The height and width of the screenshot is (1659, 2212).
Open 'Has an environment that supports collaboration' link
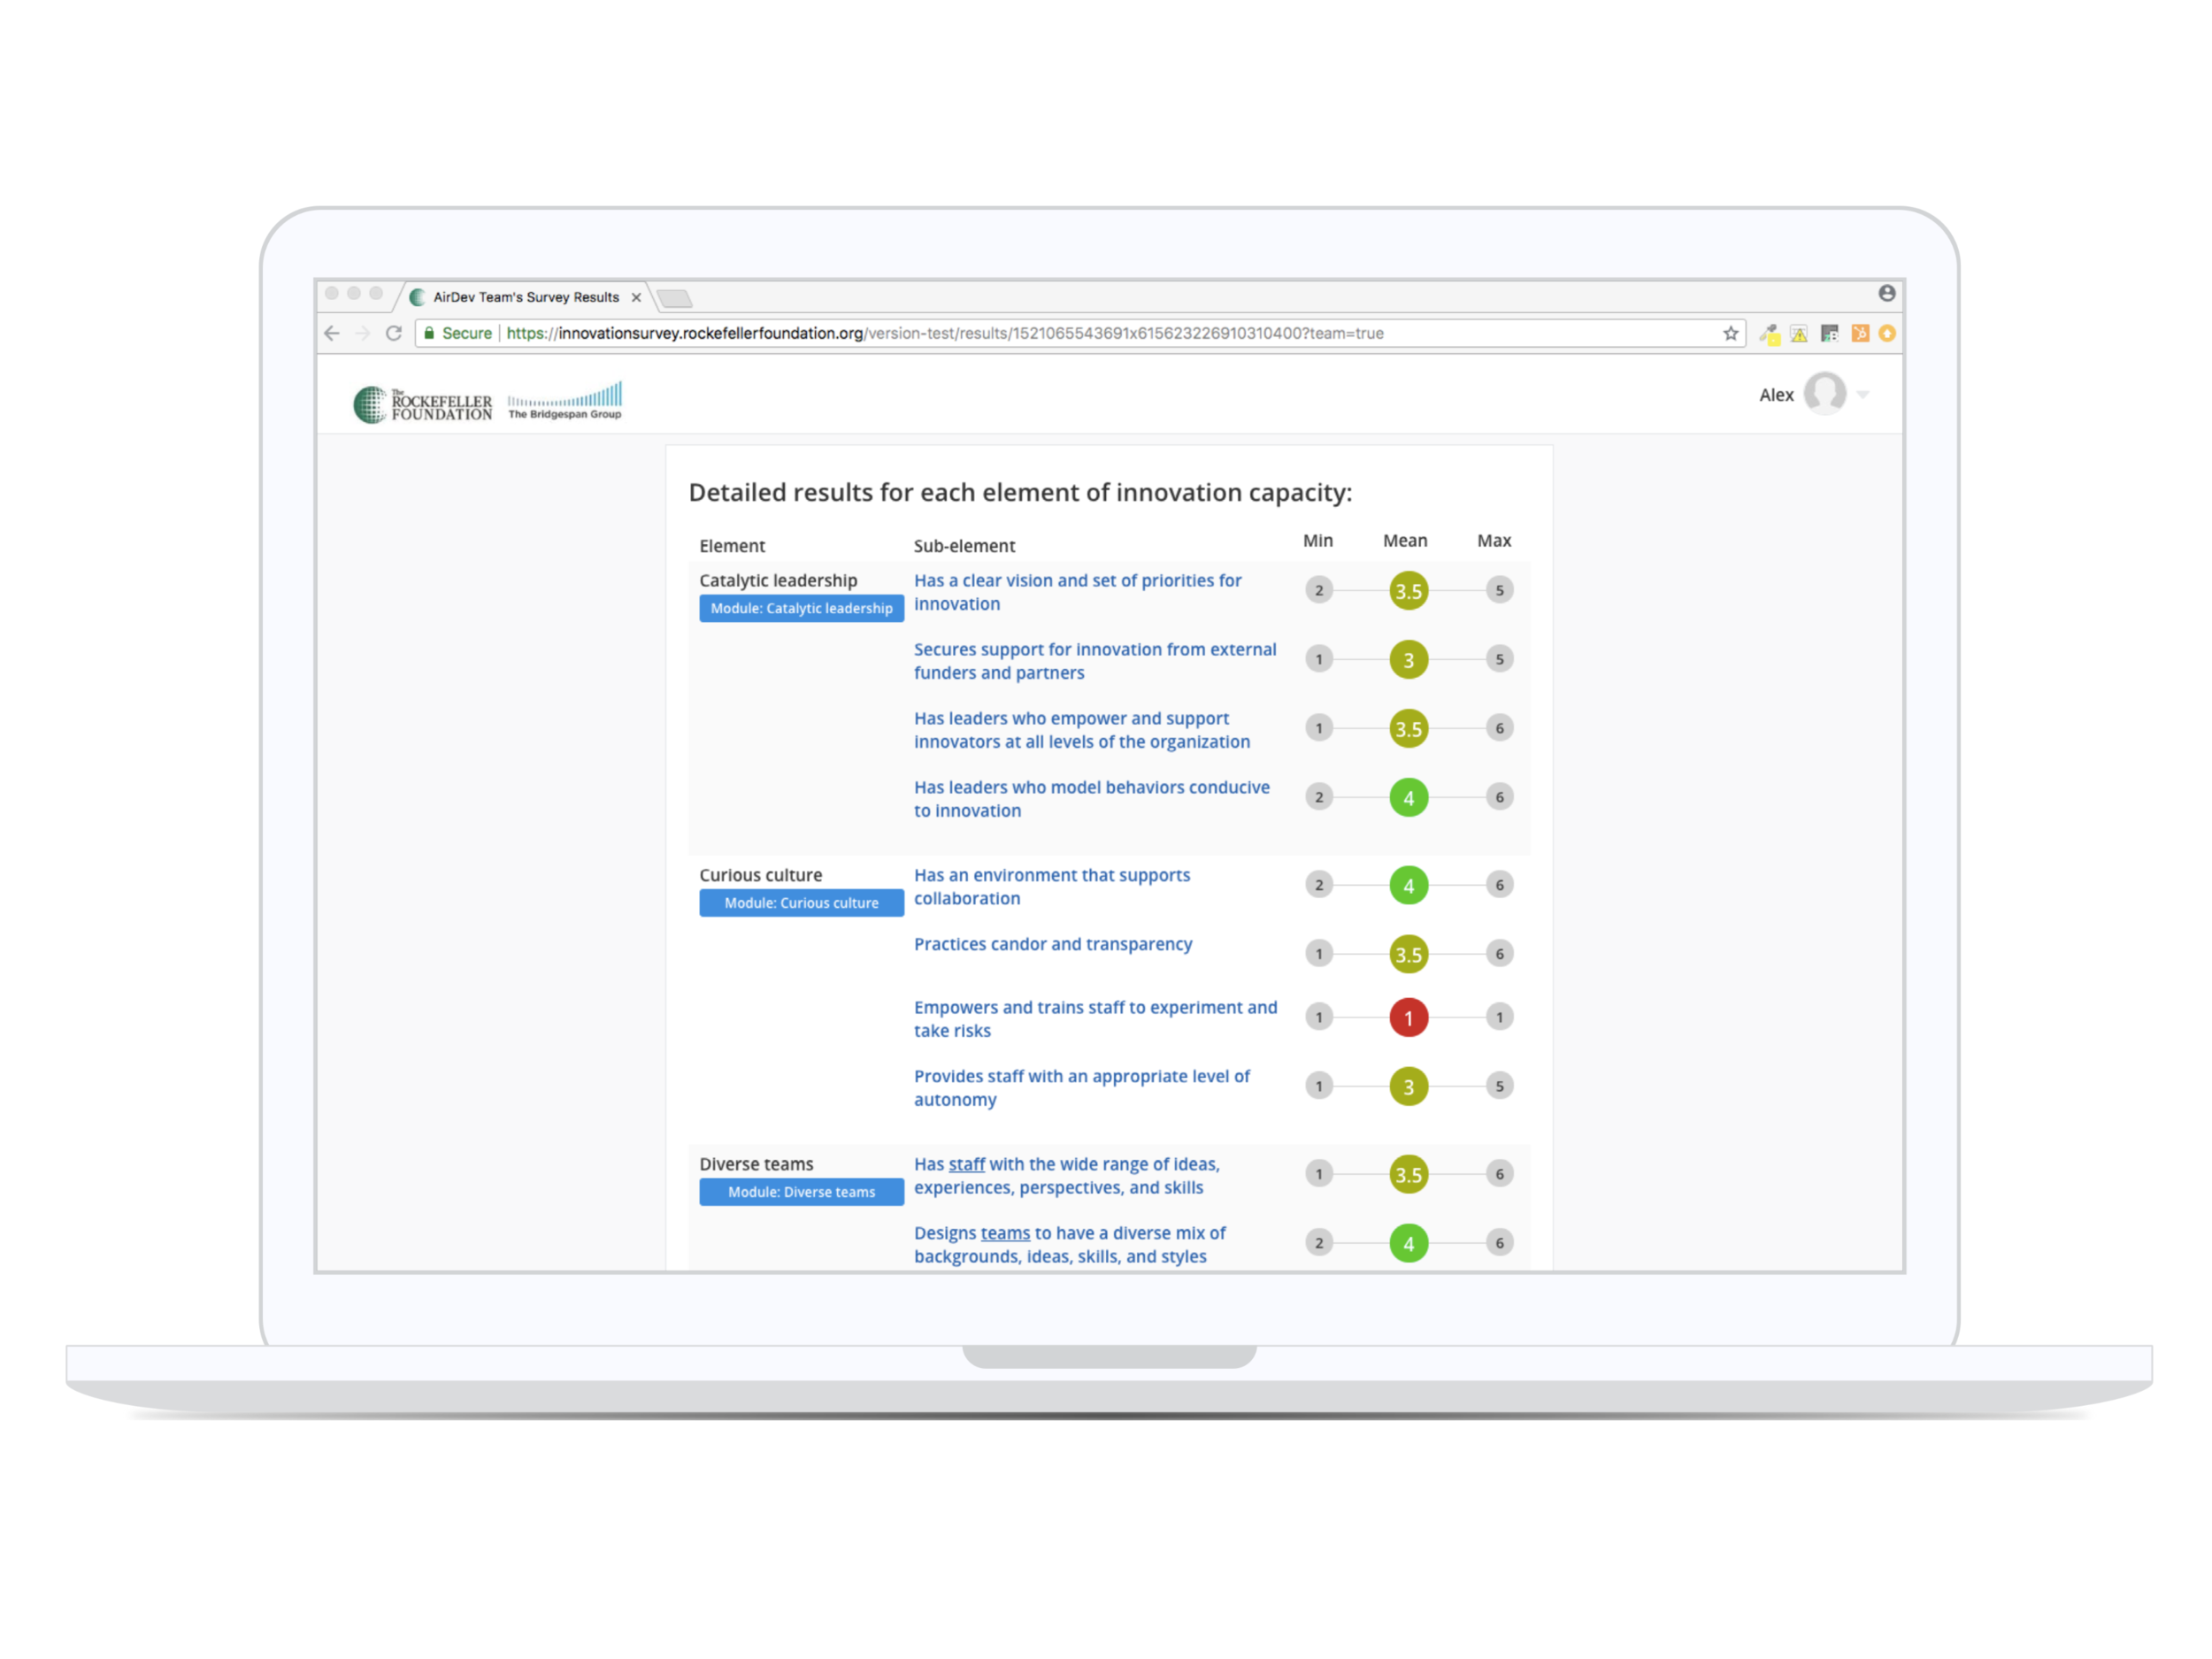tap(1052, 887)
